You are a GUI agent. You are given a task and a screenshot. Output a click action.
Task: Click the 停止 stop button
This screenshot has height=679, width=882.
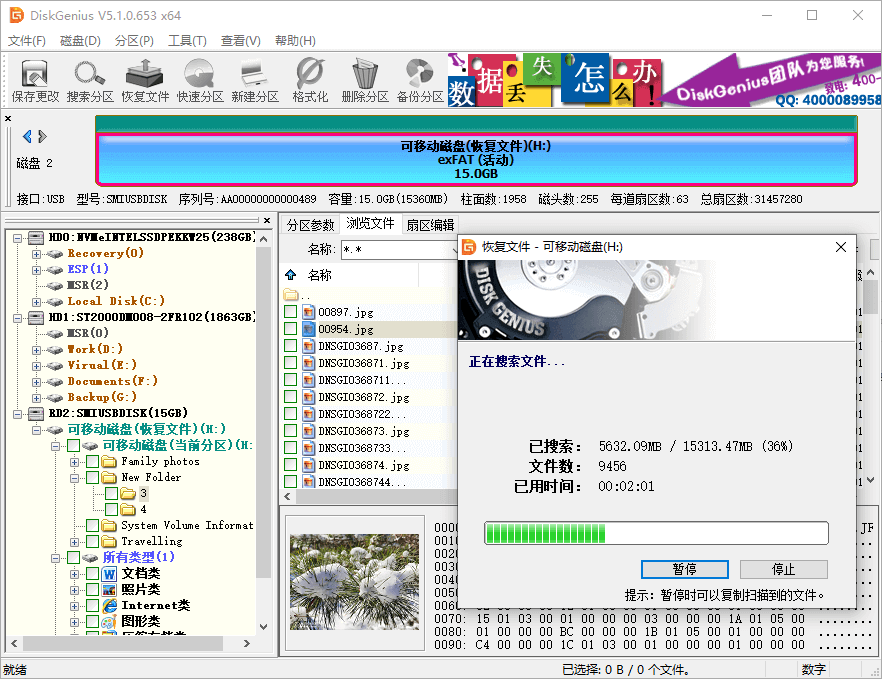[784, 569]
